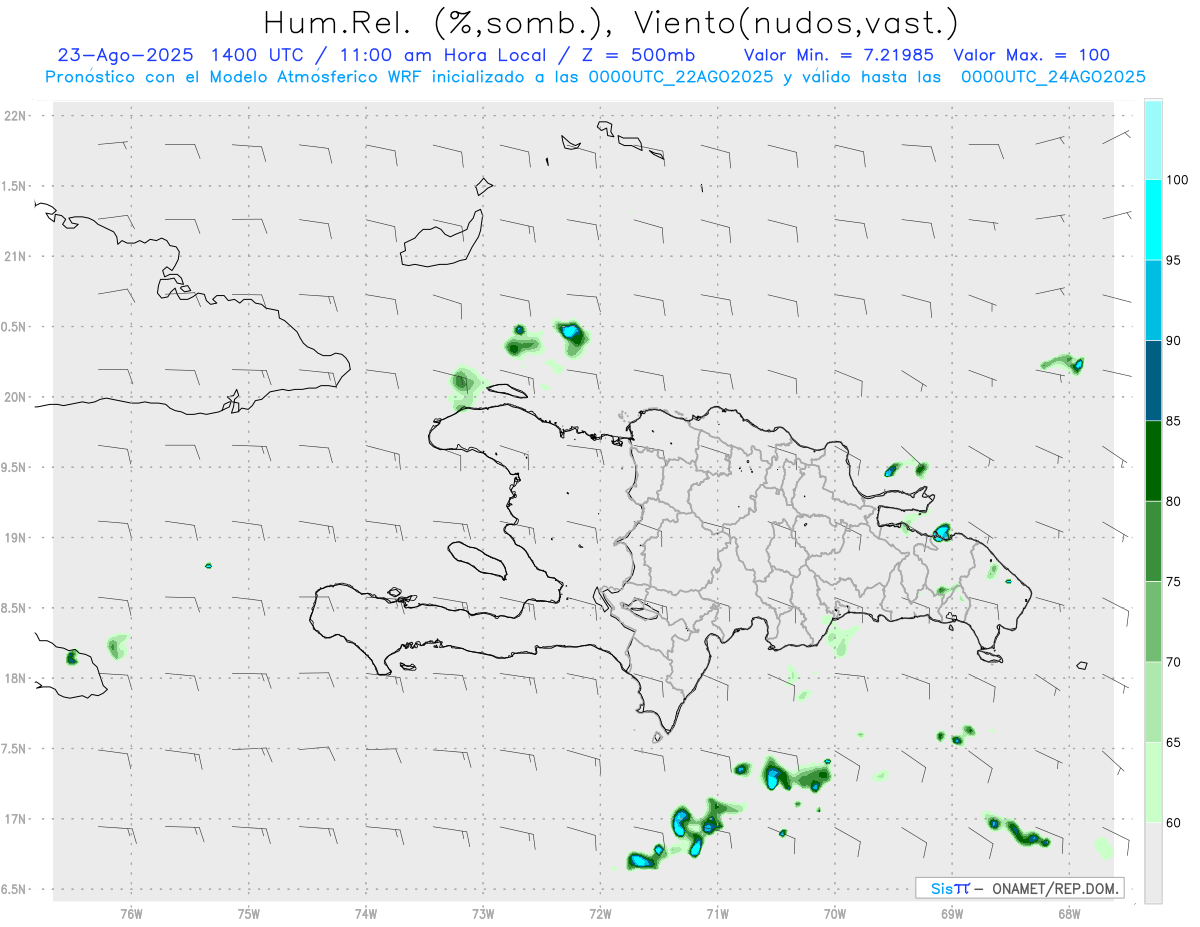Viewport: 1200px width, 927px height.
Task: Click the 65–70 light green legend band
Action: click(1153, 702)
